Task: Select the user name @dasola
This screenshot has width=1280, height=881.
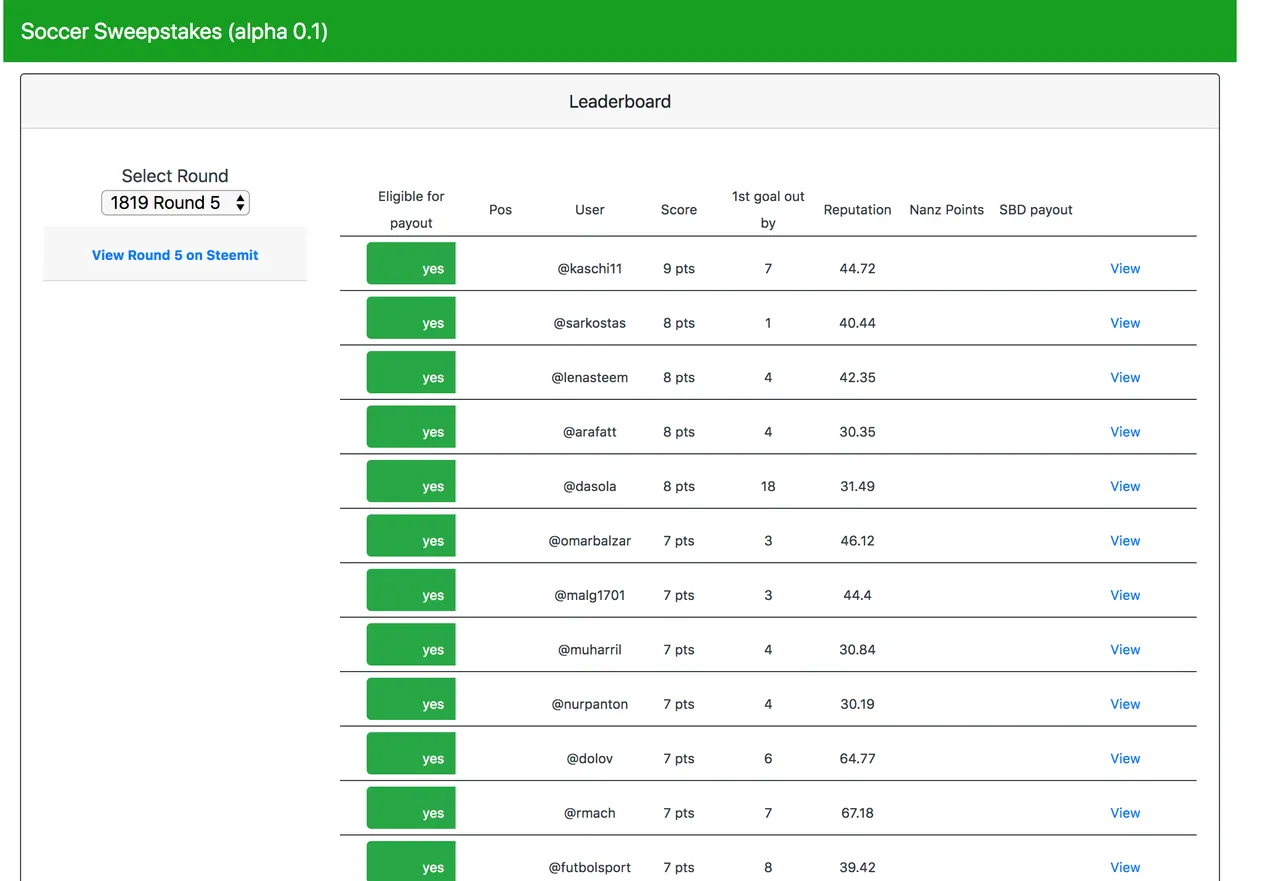Action: (x=590, y=486)
